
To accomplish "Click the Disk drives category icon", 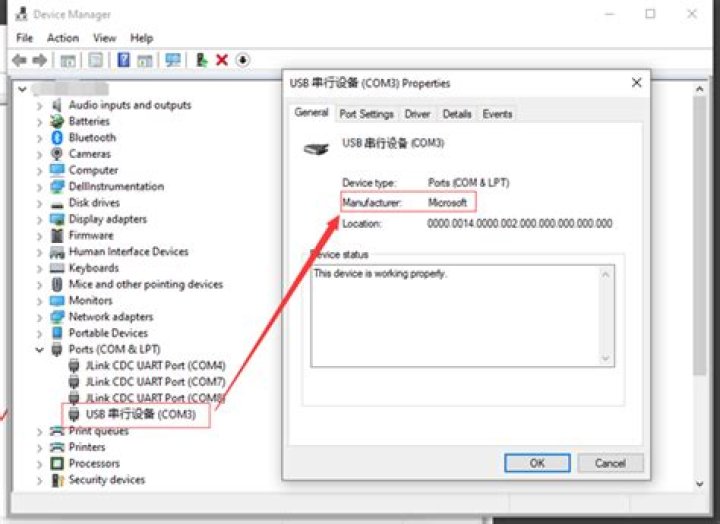I will point(57,203).
